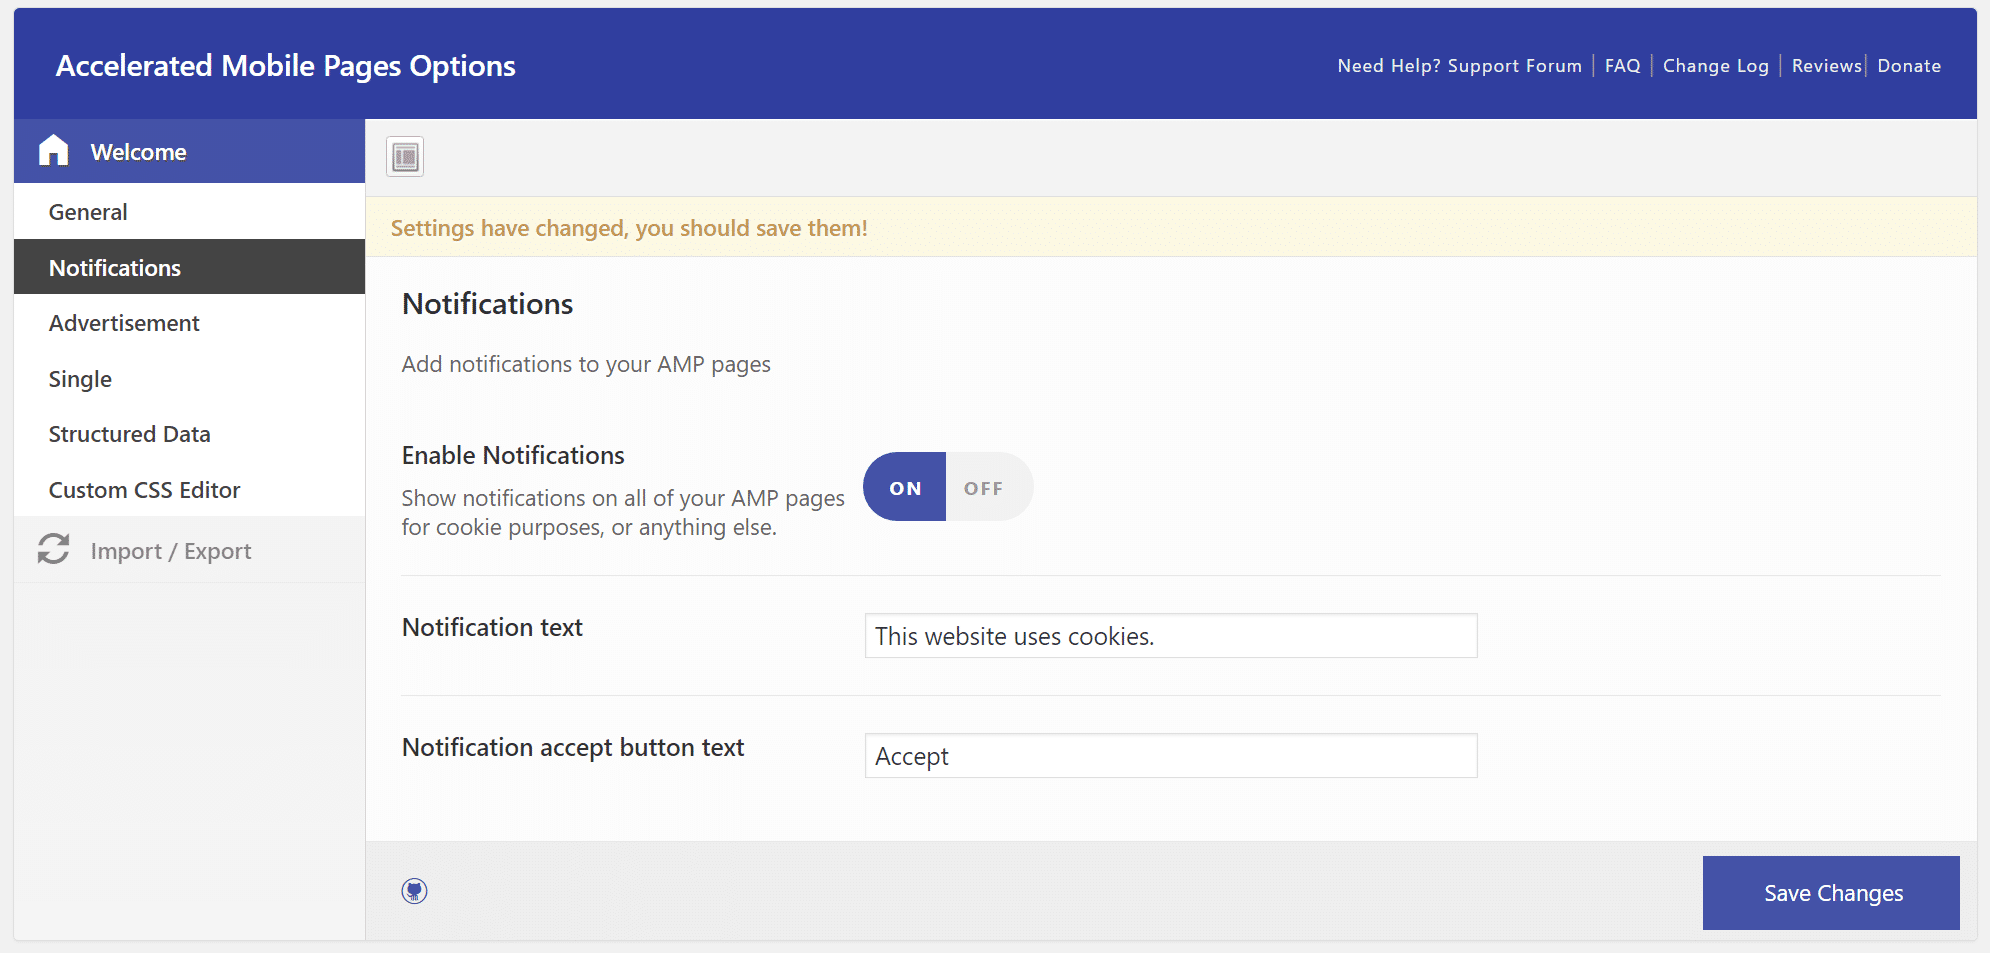Click the 'Add notifications to your AMP pages' text
1990x953 pixels.
tap(586, 364)
